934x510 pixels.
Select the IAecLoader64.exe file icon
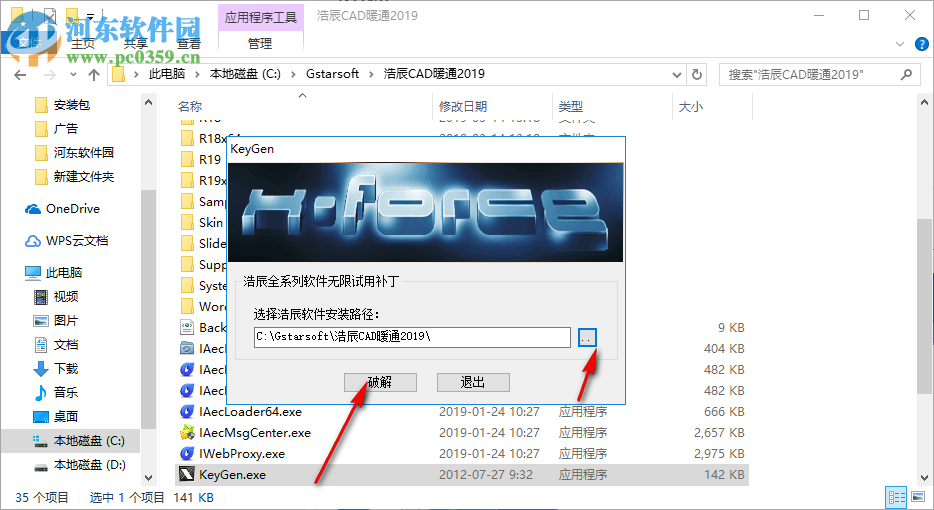point(187,412)
